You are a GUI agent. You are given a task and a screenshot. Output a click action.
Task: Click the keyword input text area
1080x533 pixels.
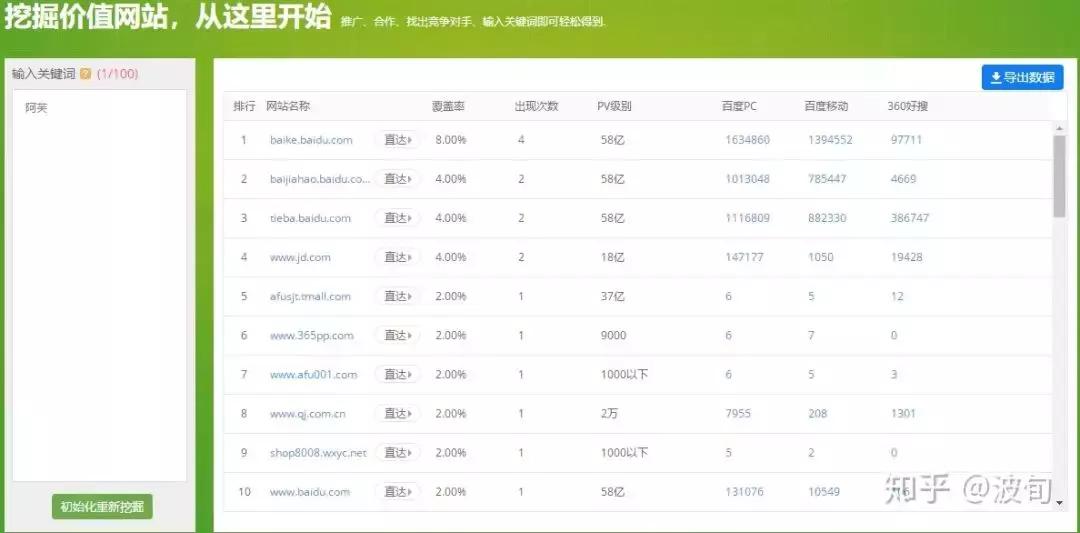(x=99, y=285)
